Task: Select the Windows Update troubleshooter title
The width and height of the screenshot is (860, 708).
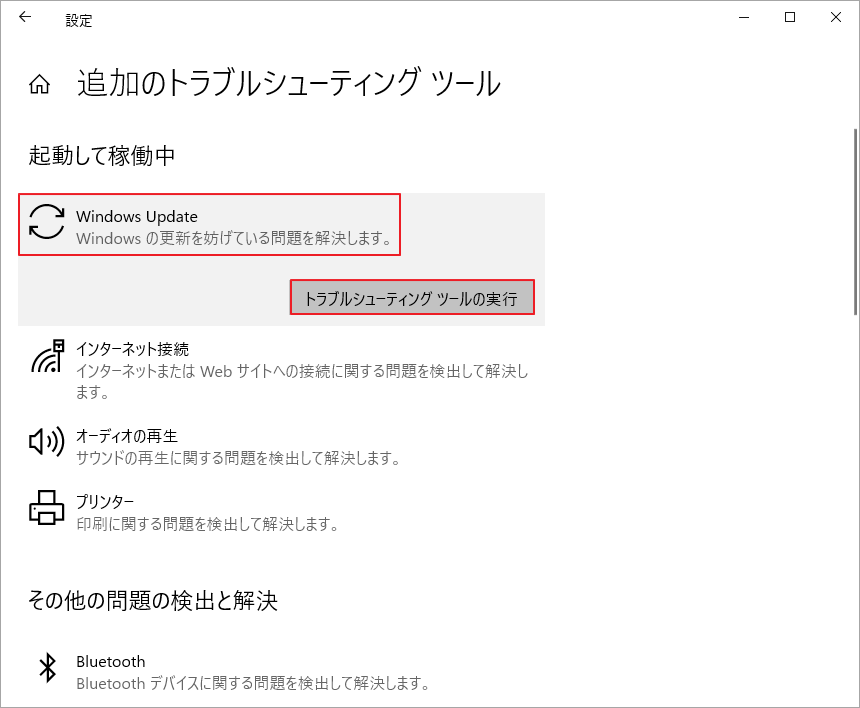Action: point(137,217)
